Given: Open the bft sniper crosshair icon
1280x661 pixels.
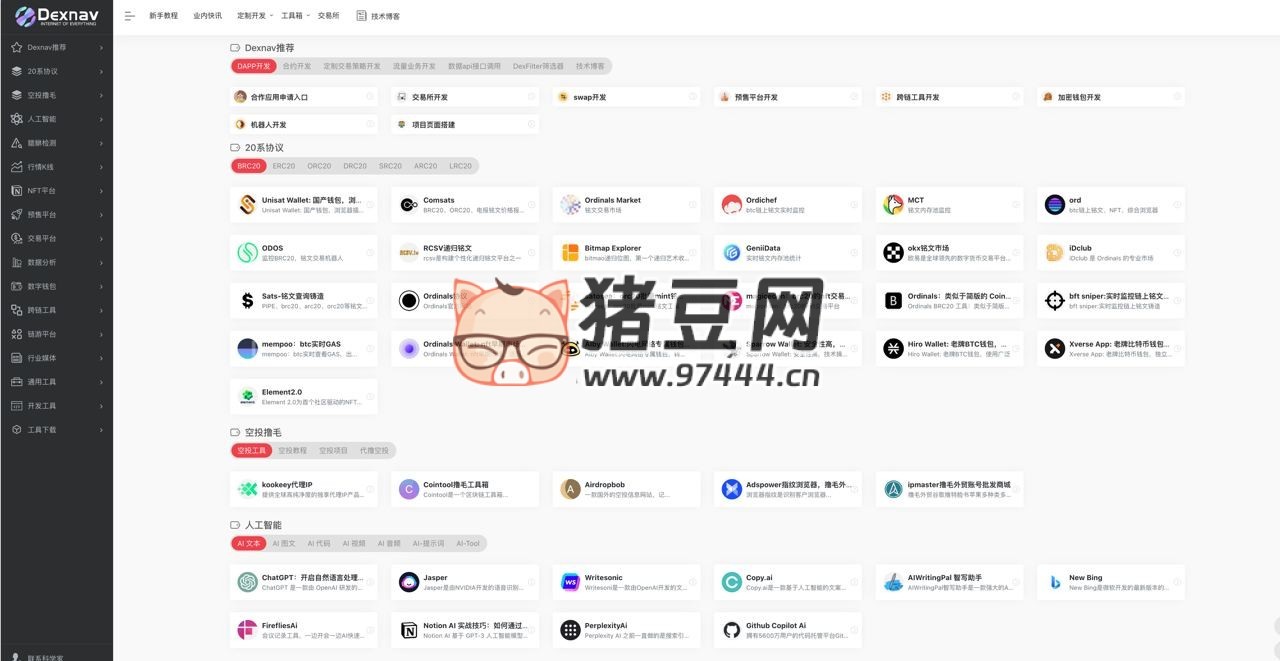Looking at the screenshot, I should [x=1055, y=301].
